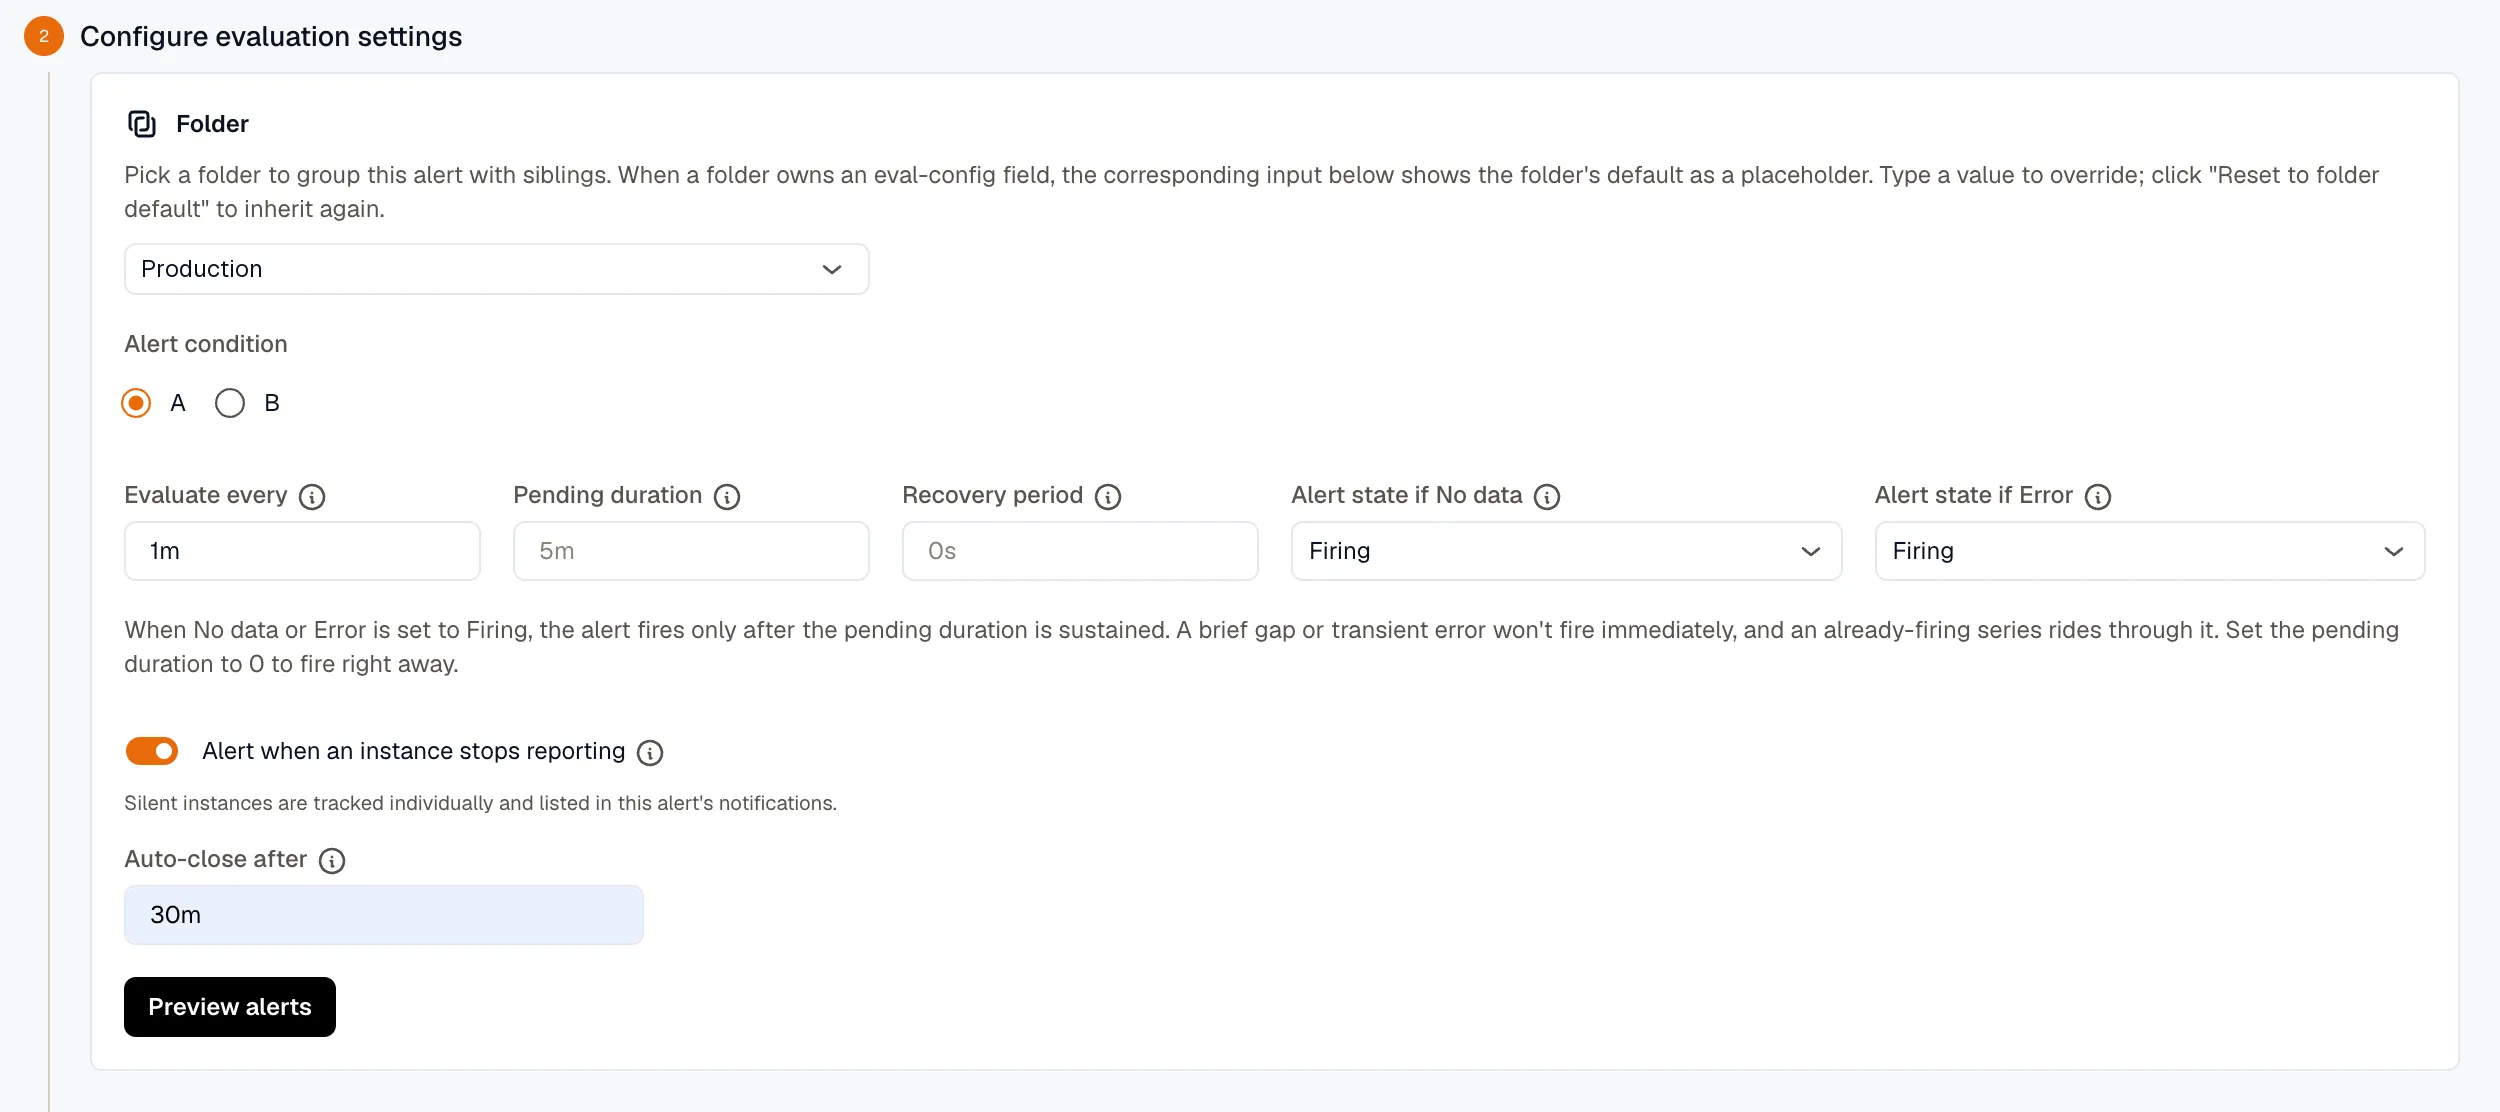Open the No data alert state dropdown
The height and width of the screenshot is (1112, 2500).
pos(1566,551)
